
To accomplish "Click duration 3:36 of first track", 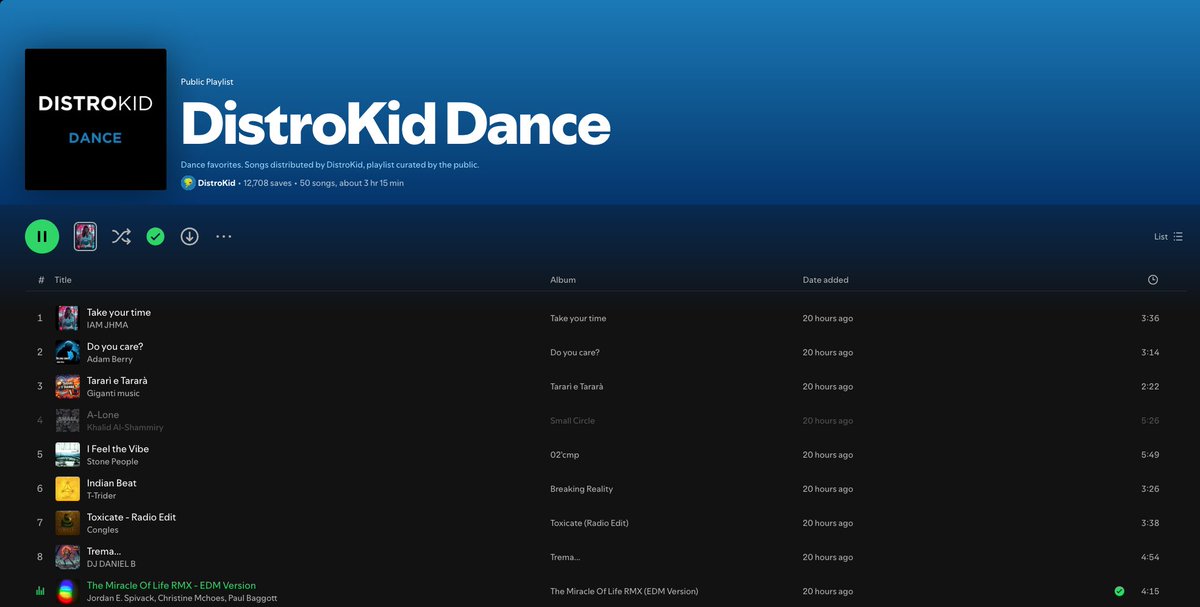I will pos(1150,318).
